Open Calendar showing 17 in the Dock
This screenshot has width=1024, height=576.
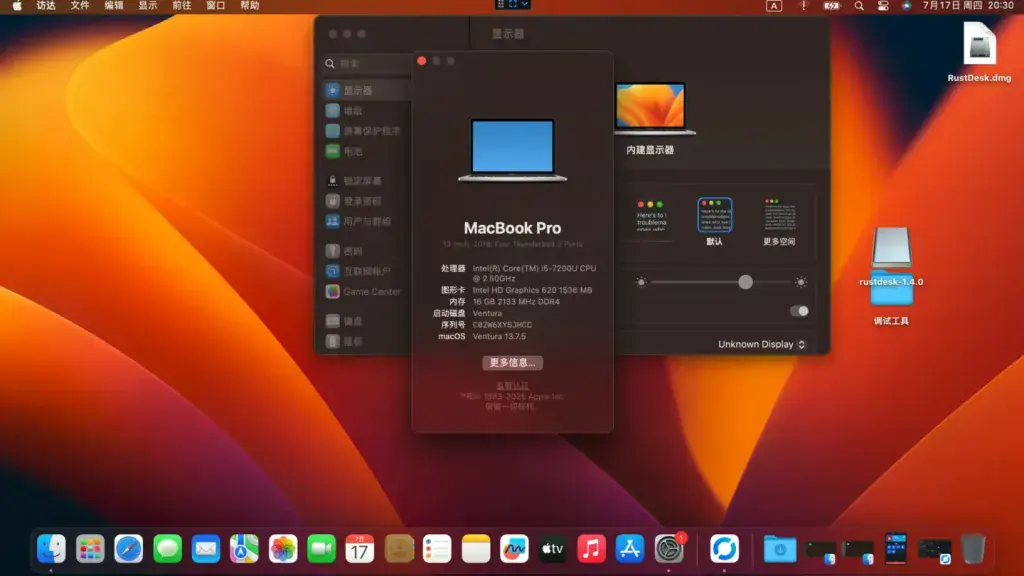pos(360,549)
